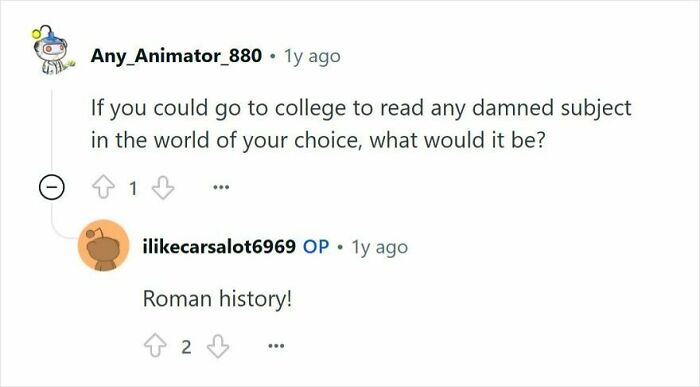This screenshot has width=700, height=387.
Task: Click the vote count 1 on top comment
Action: tap(133, 188)
